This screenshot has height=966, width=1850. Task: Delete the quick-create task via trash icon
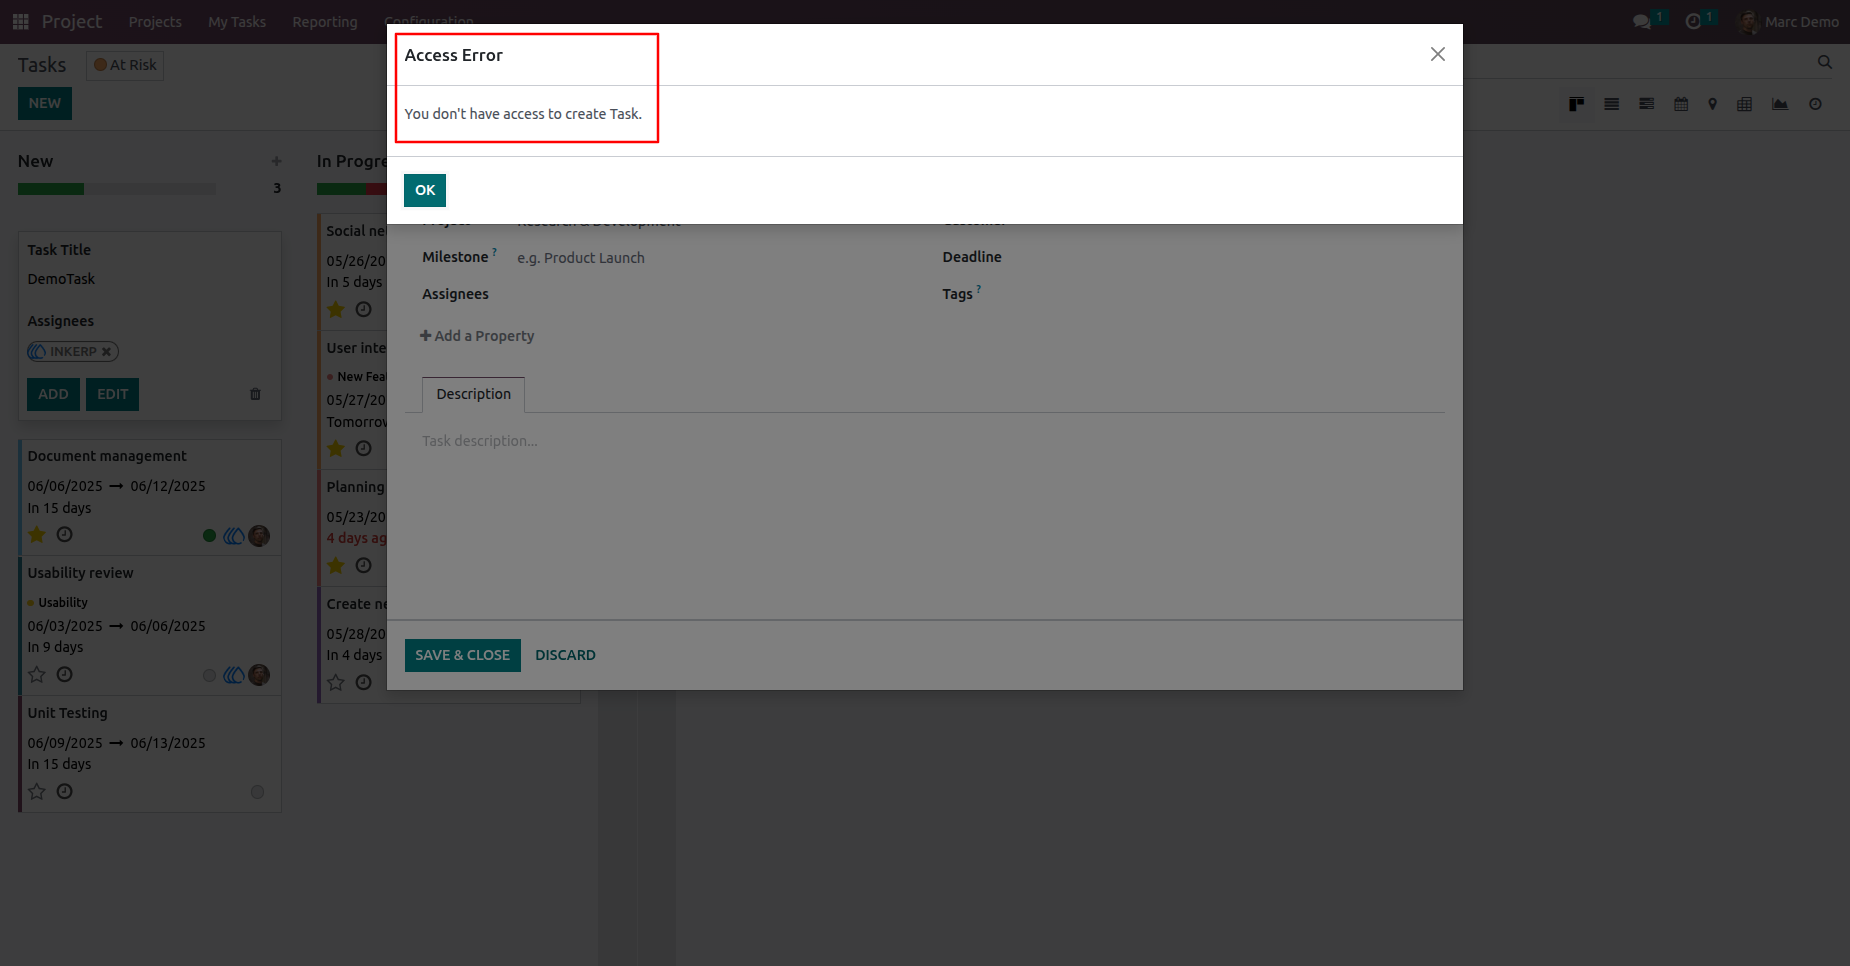[x=255, y=394]
